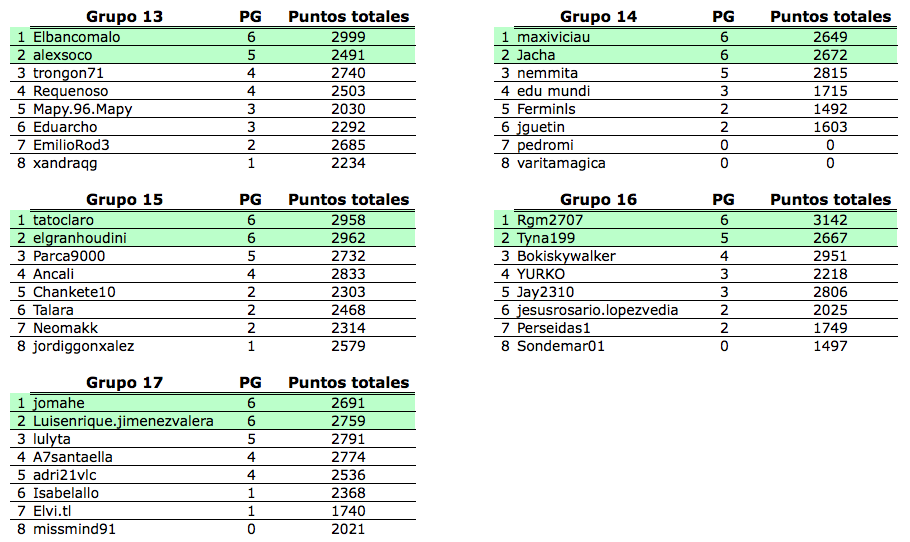Select the Grupo 14 title cell

(598, 17)
